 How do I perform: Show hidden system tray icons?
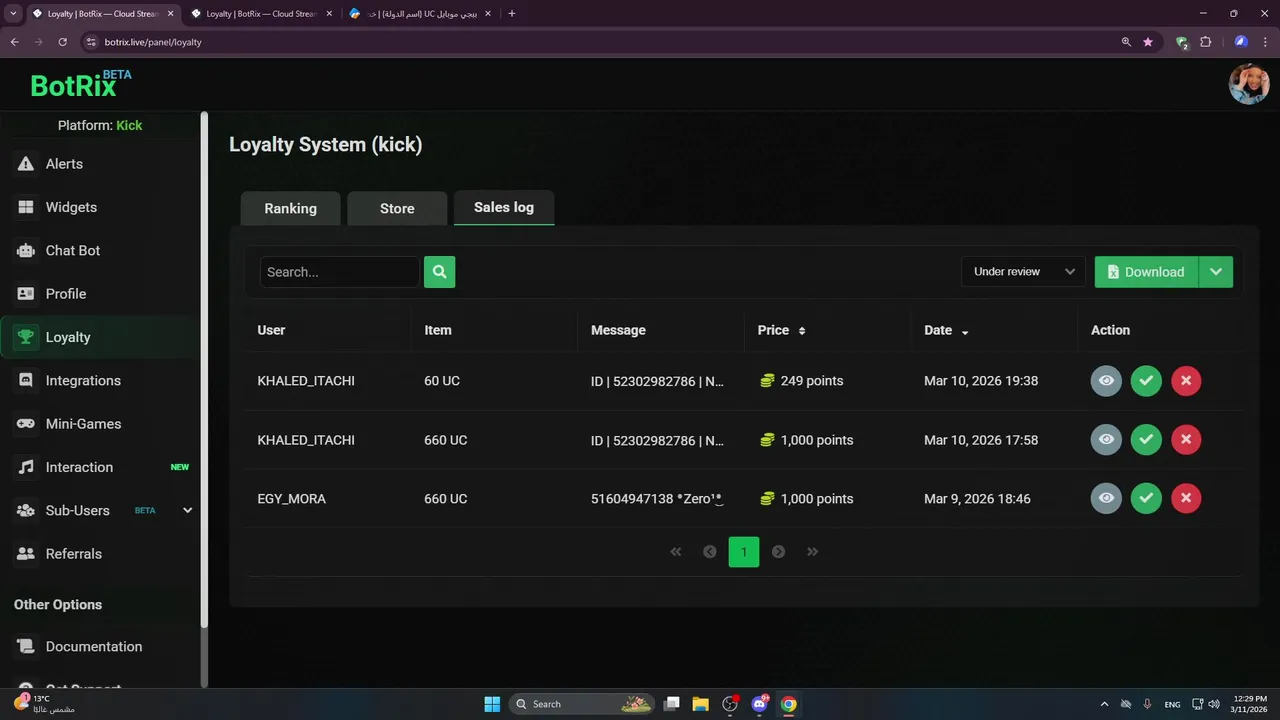point(1104,704)
